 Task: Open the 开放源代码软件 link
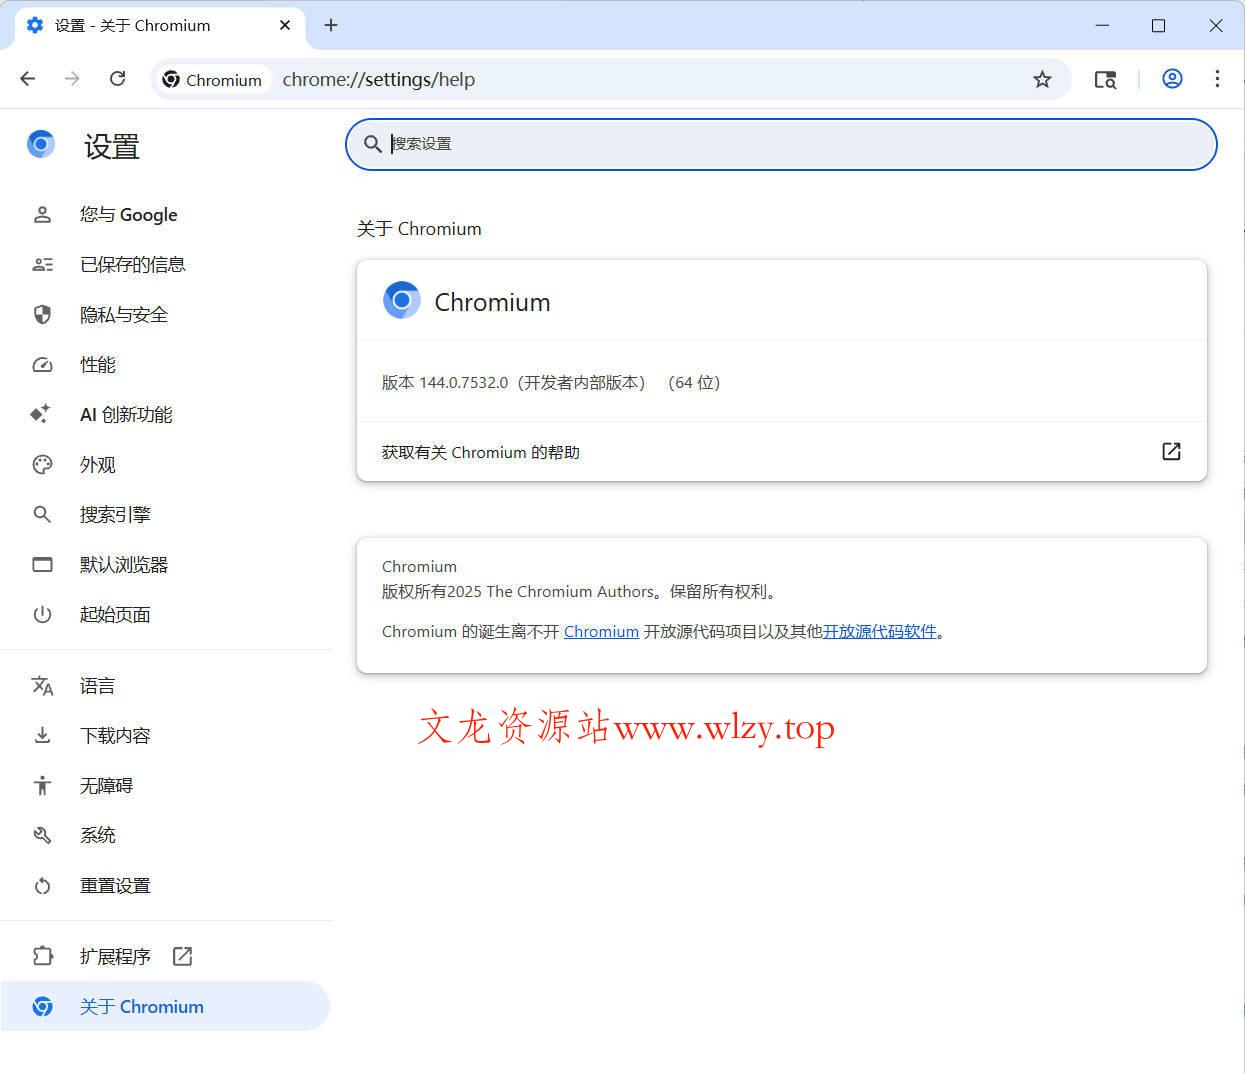click(x=879, y=631)
